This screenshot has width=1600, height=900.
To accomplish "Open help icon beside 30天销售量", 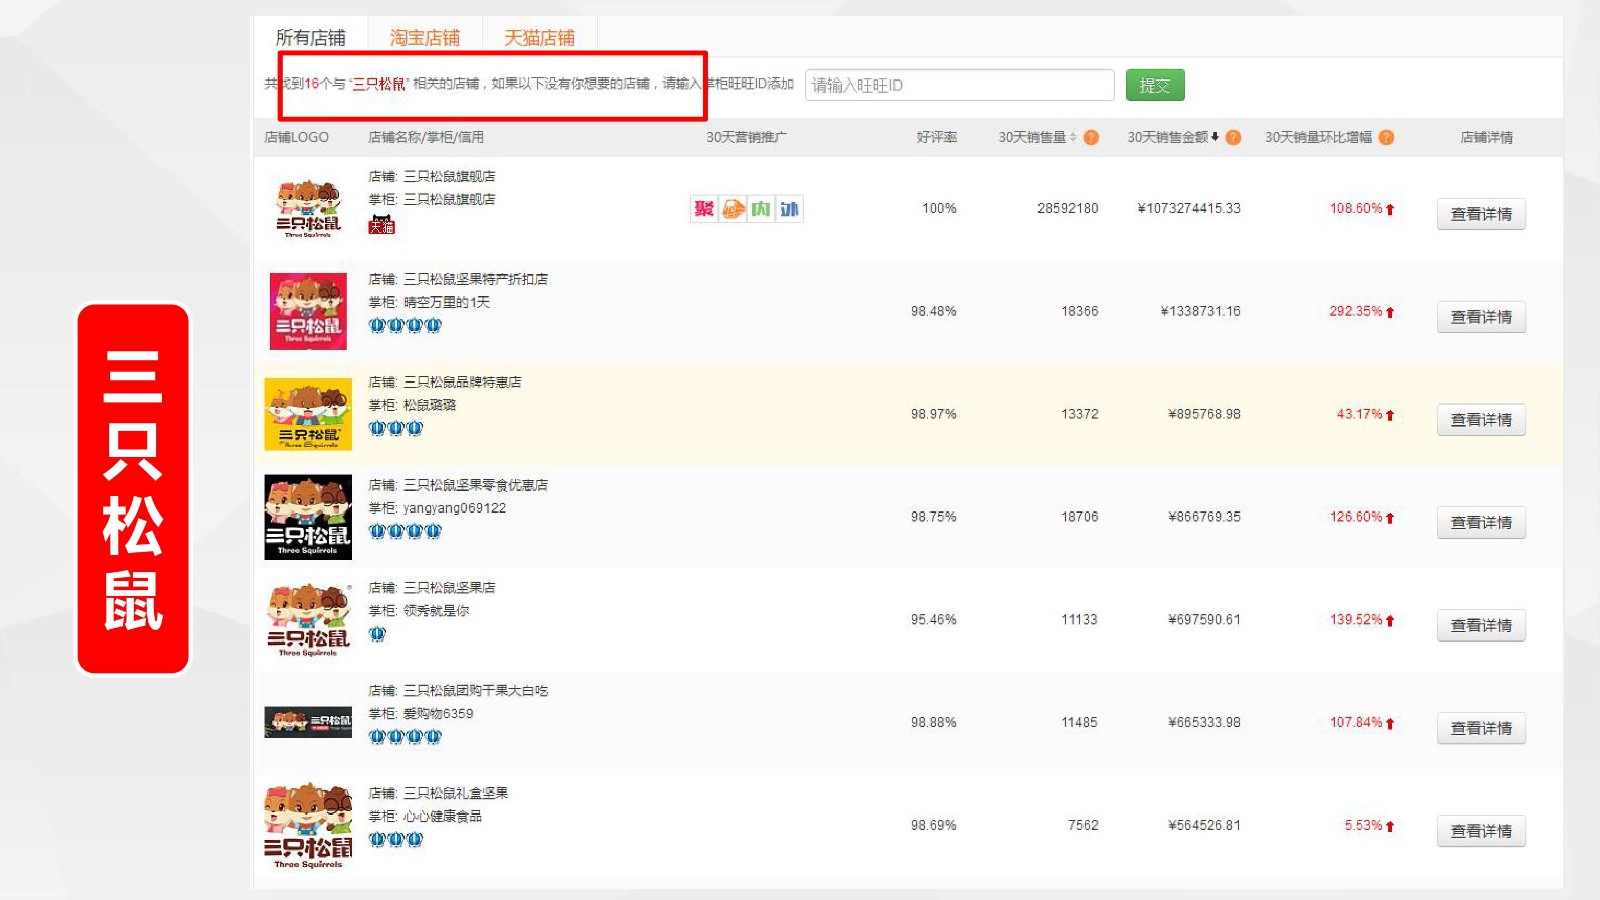I will (x=1091, y=138).
